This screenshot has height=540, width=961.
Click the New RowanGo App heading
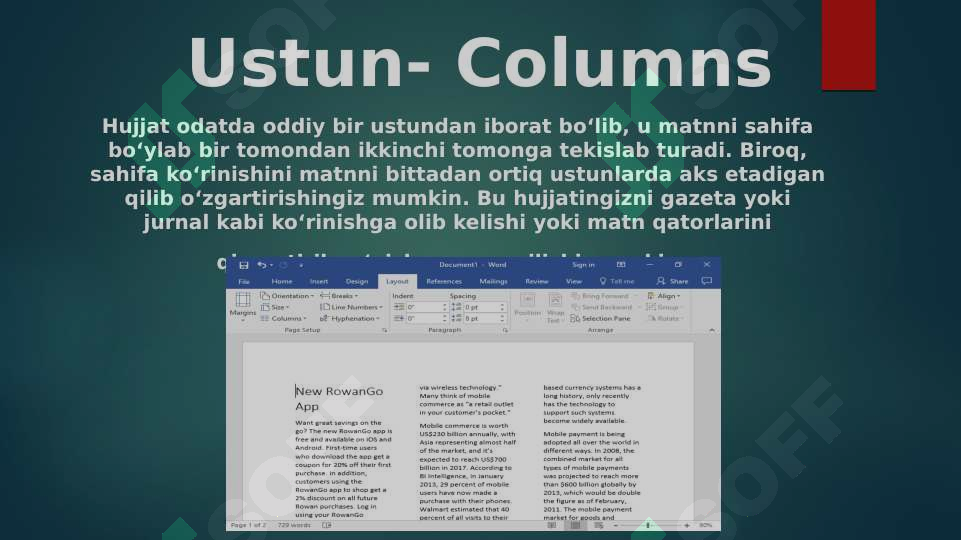click(x=339, y=398)
